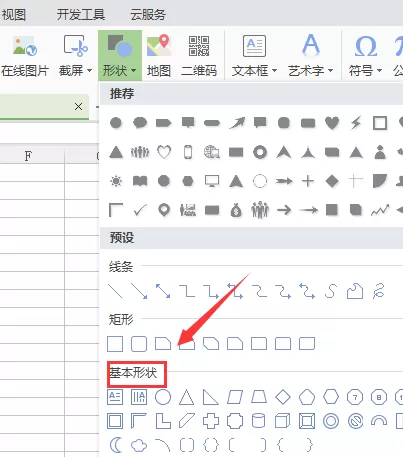Screen dimensions: 403x457
Task: Select the trapezoid basic shape
Action: pos(259,397)
